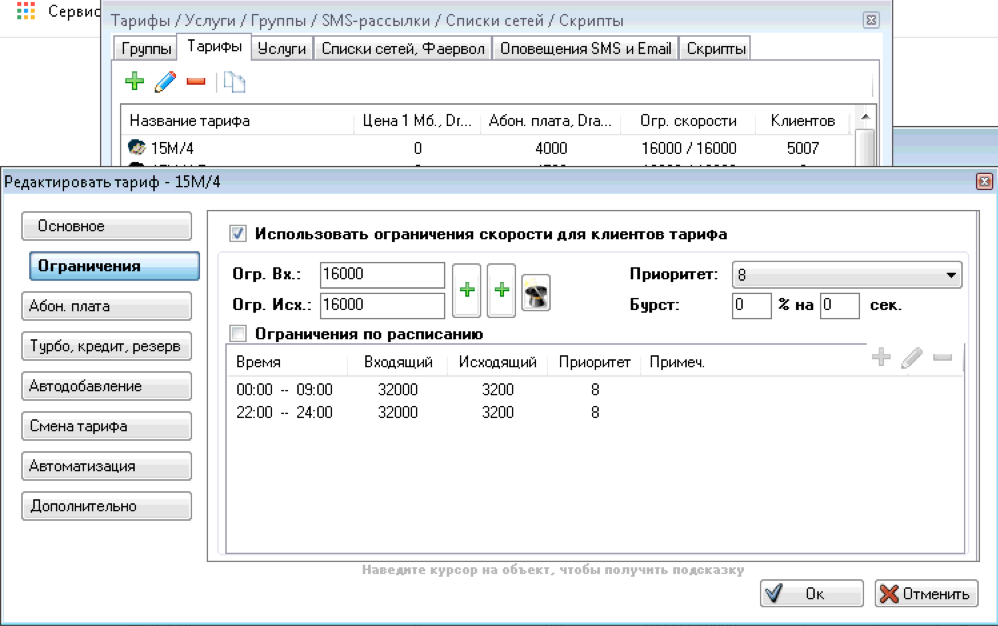Image resolution: width=998 pixels, height=626 pixels.
Task: Click the Примеч. column header
Action: 677,362
